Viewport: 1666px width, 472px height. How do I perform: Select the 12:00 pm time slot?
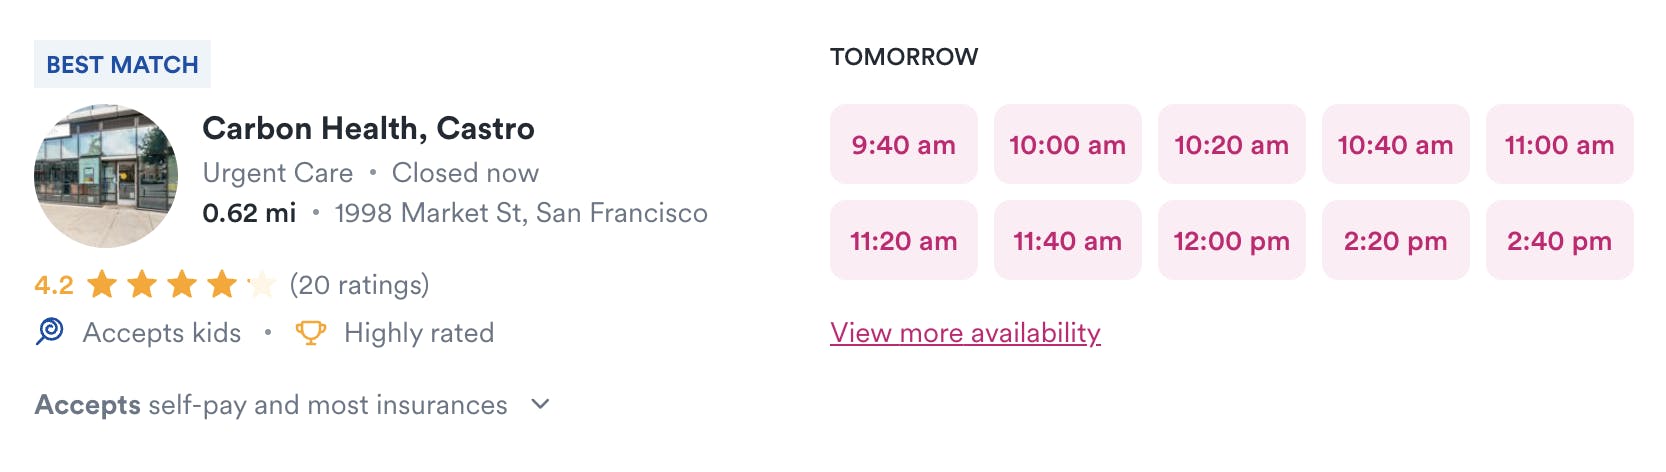click(x=1231, y=240)
